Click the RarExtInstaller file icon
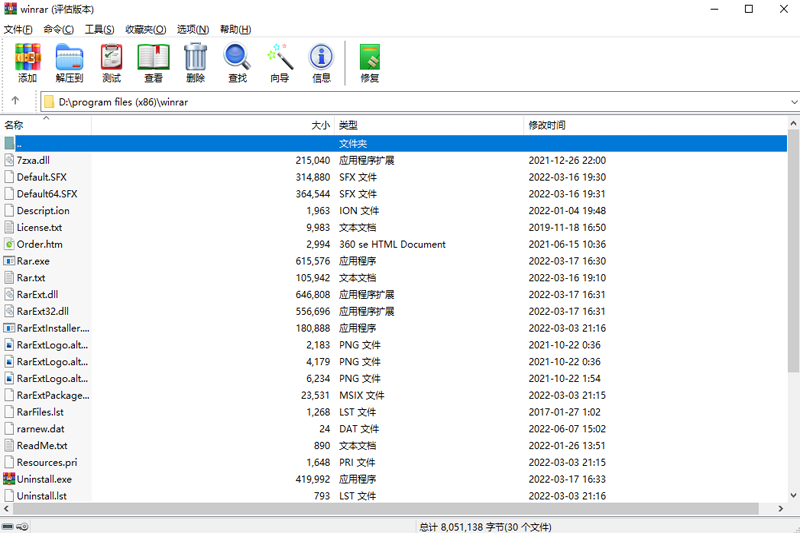This screenshot has width=800, height=533. coord(9,328)
